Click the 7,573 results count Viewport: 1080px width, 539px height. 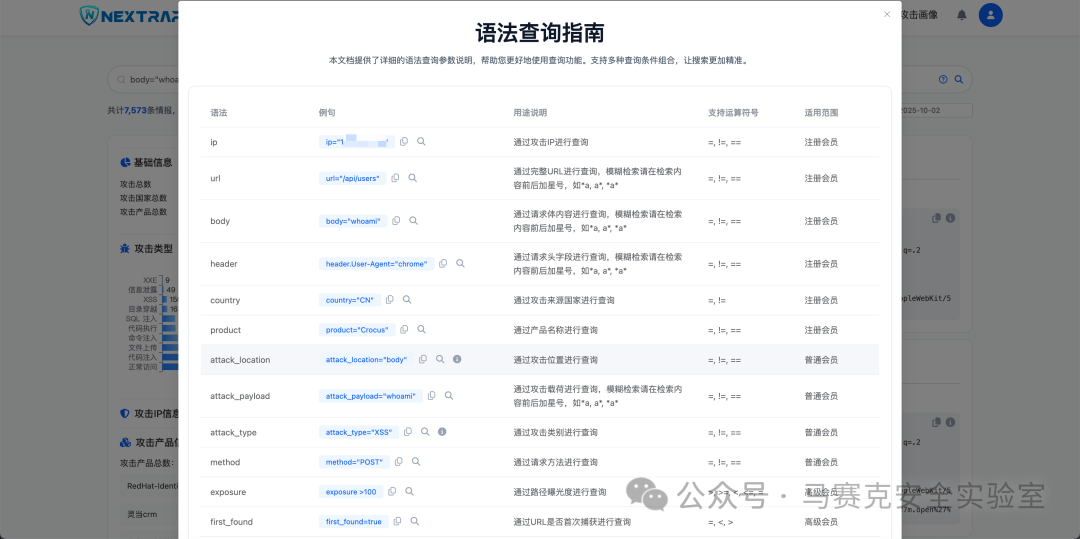(x=136, y=110)
